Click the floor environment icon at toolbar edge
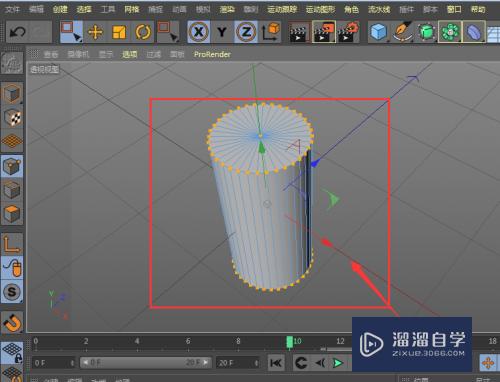 click(493, 33)
